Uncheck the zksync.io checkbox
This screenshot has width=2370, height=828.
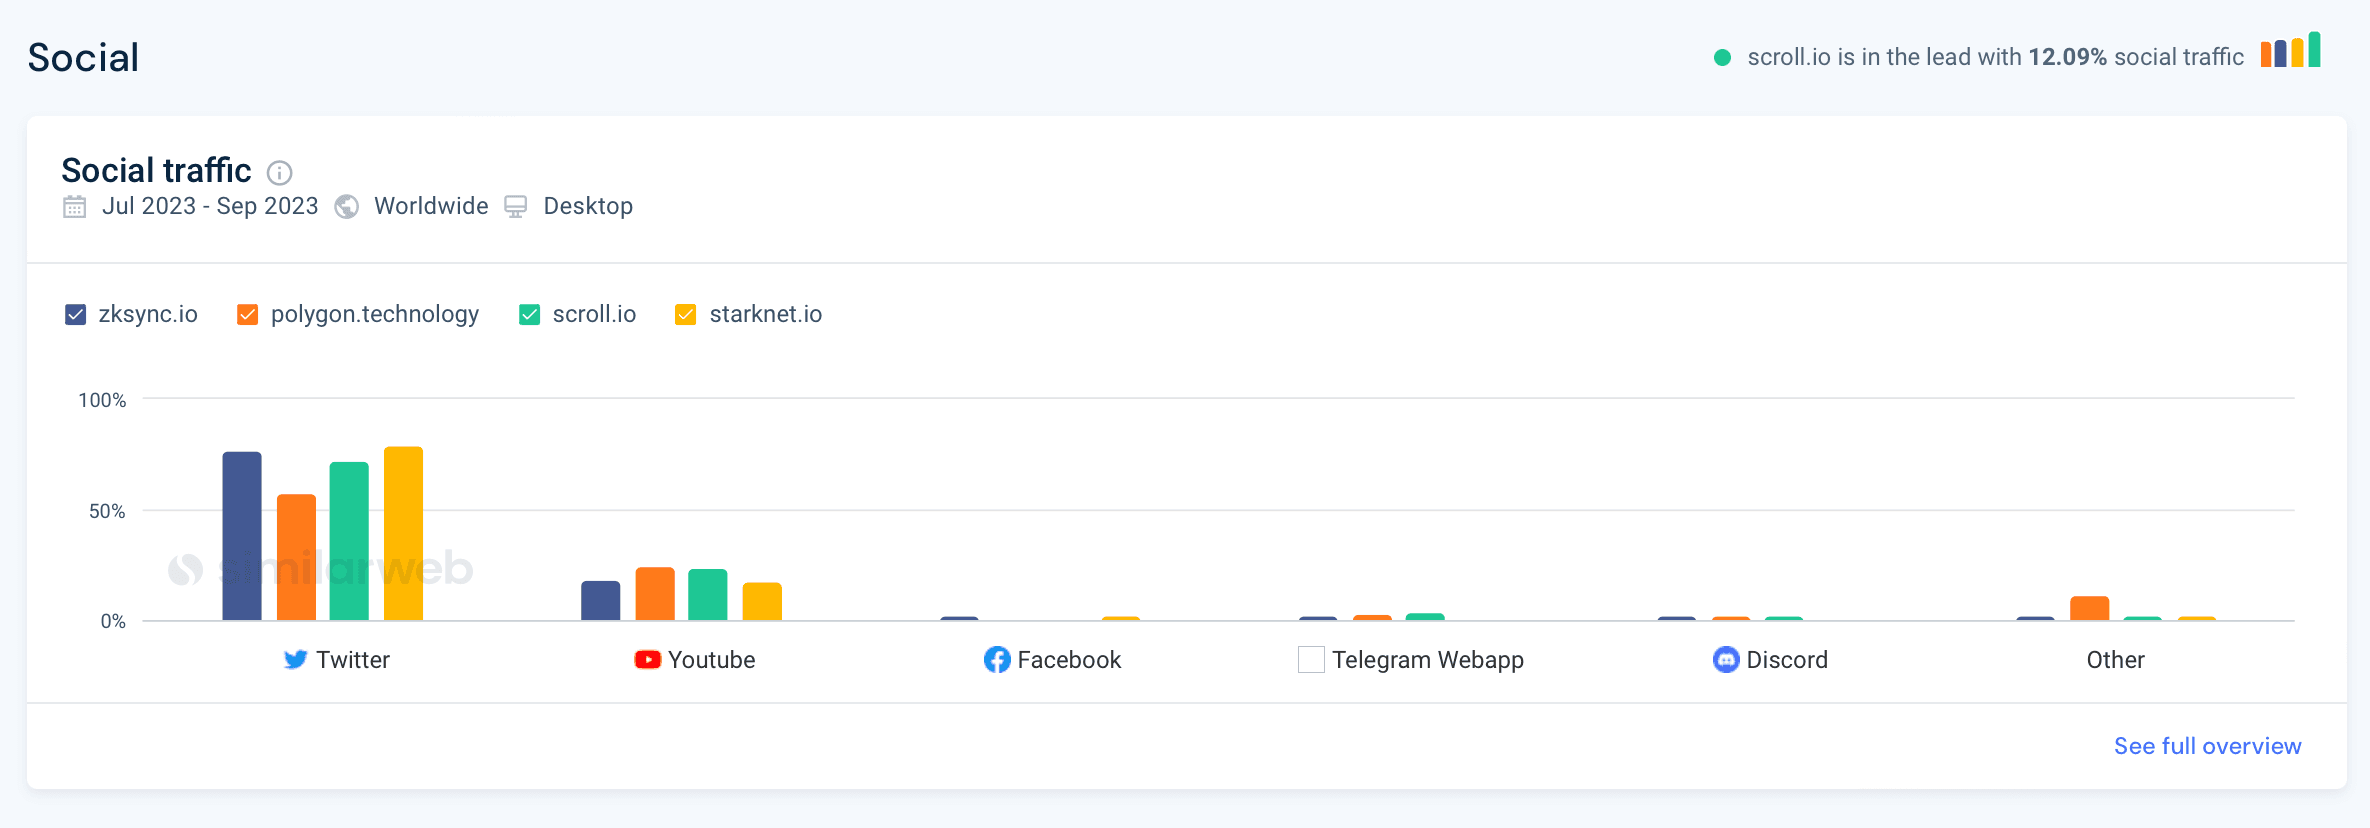(75, 315)
